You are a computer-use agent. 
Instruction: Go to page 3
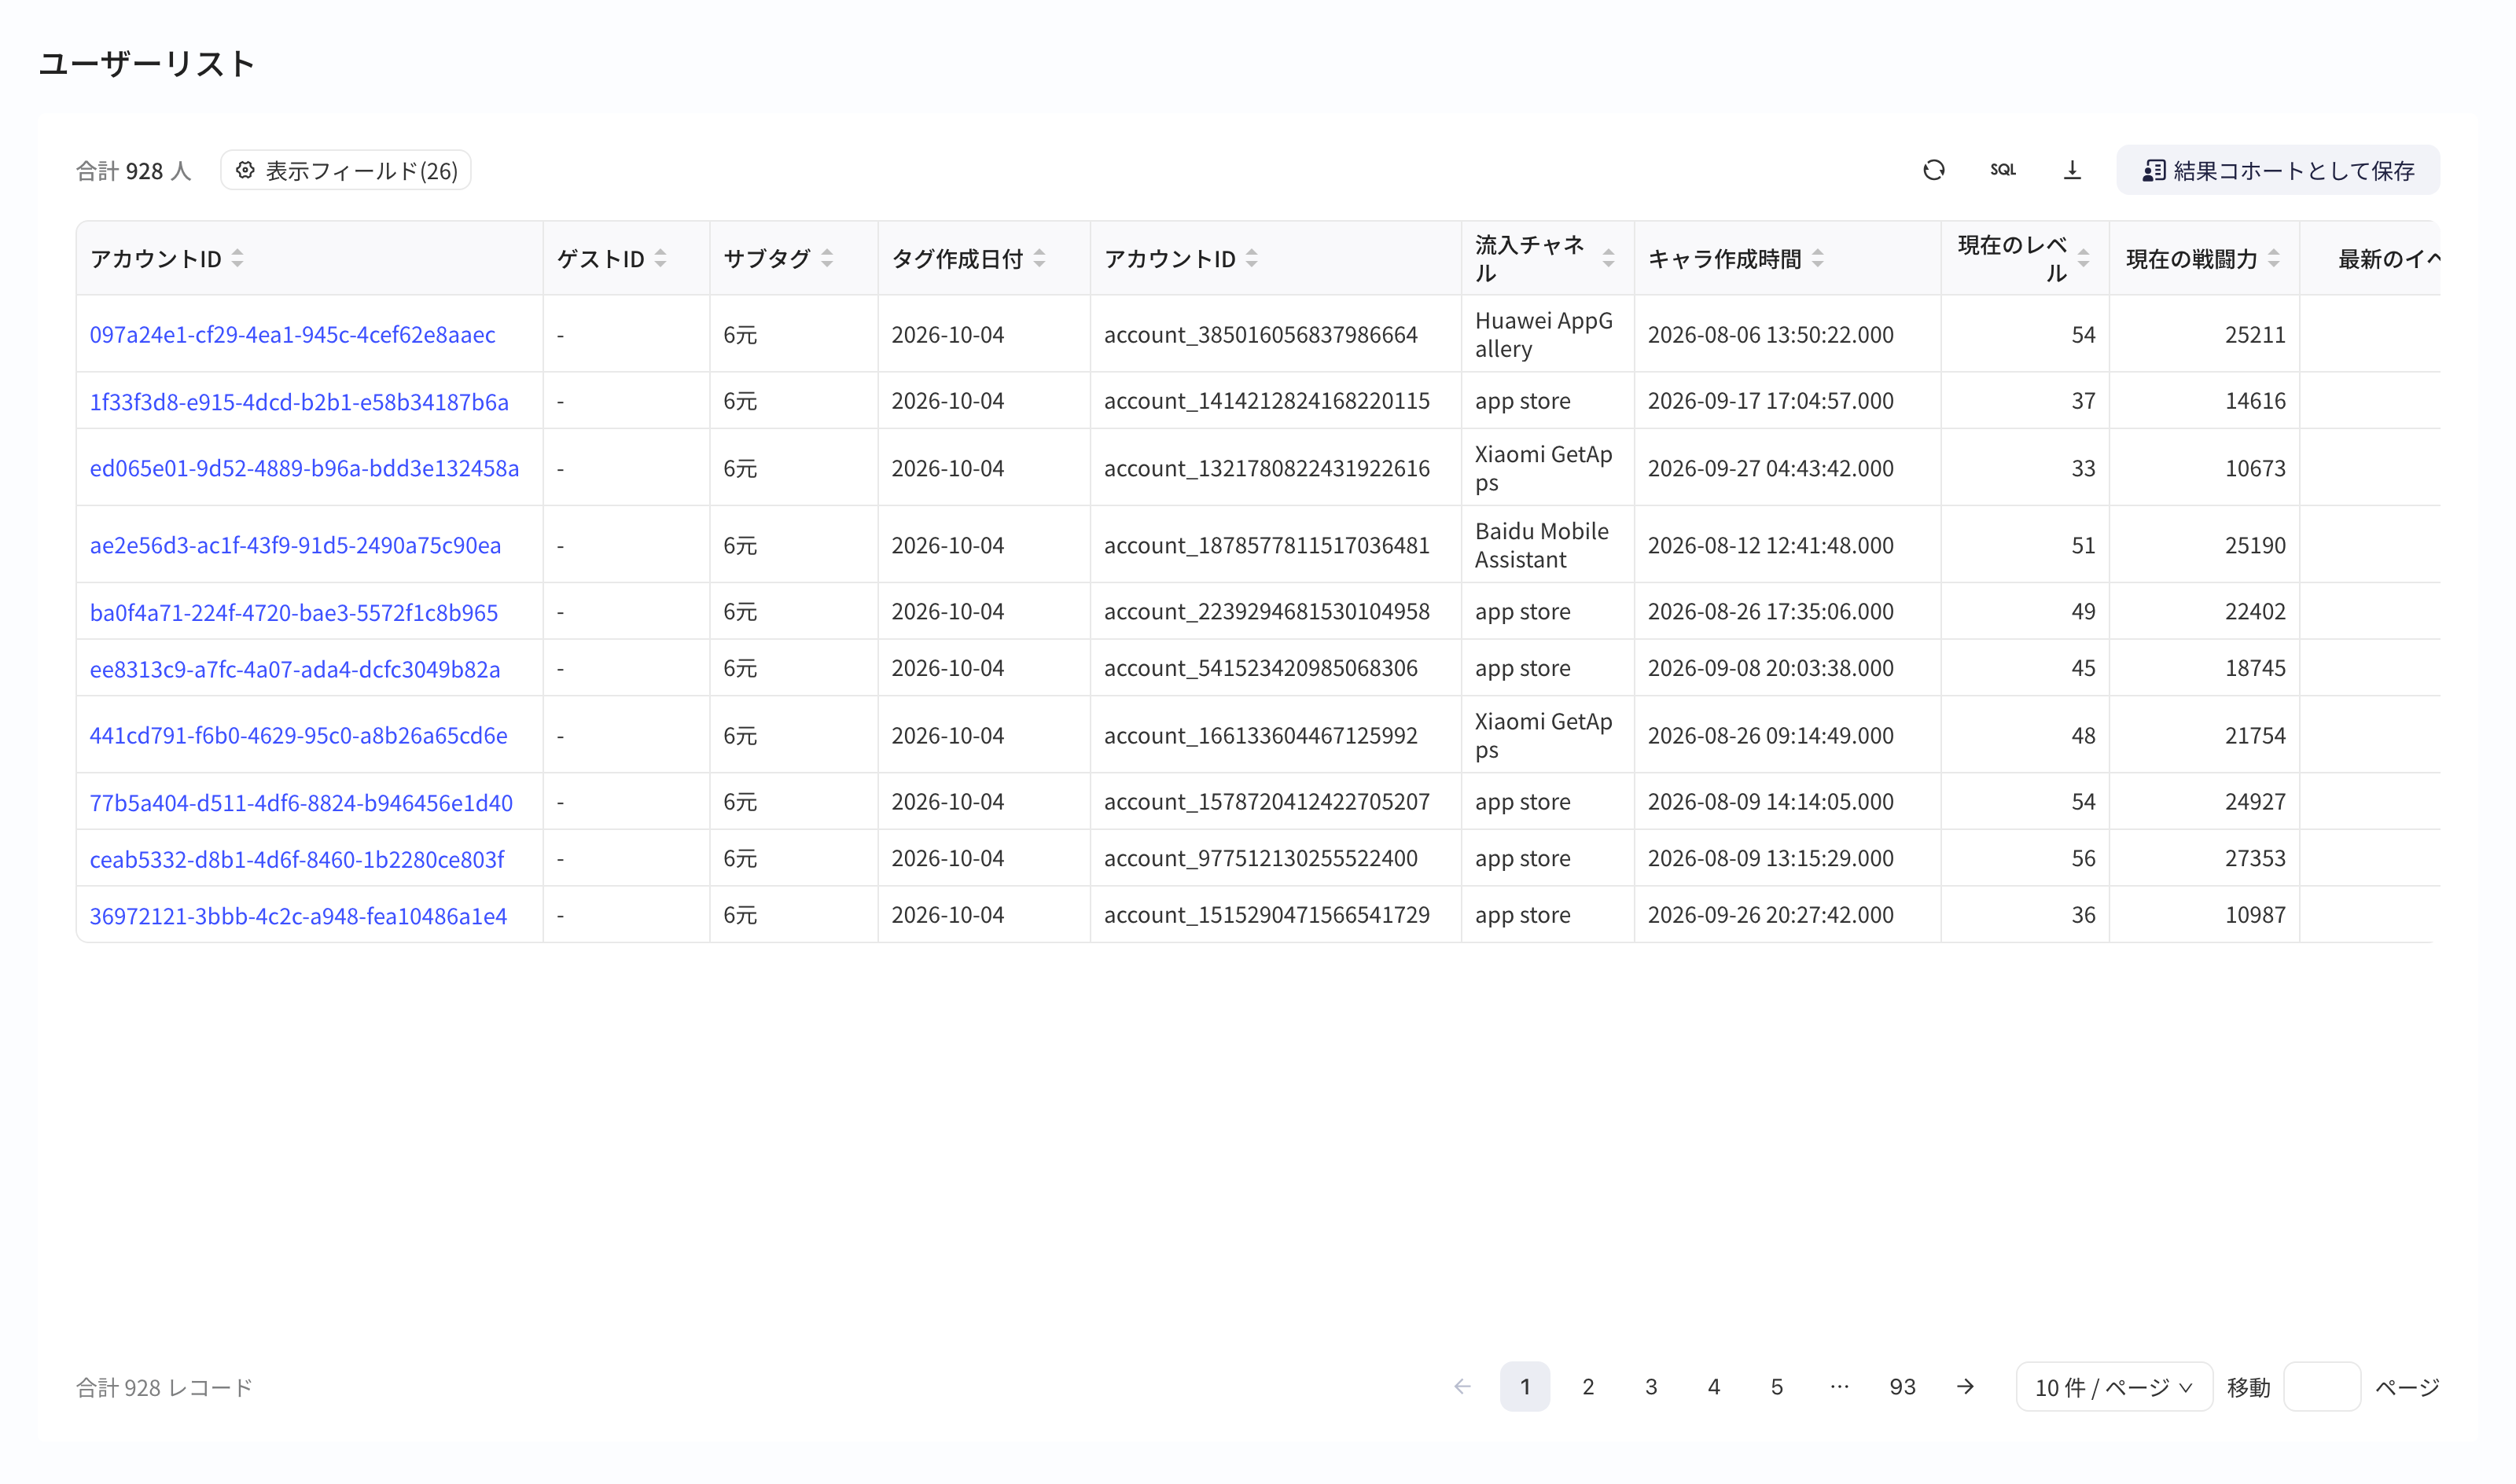pyautogui.click(x=1651, y=1386)
